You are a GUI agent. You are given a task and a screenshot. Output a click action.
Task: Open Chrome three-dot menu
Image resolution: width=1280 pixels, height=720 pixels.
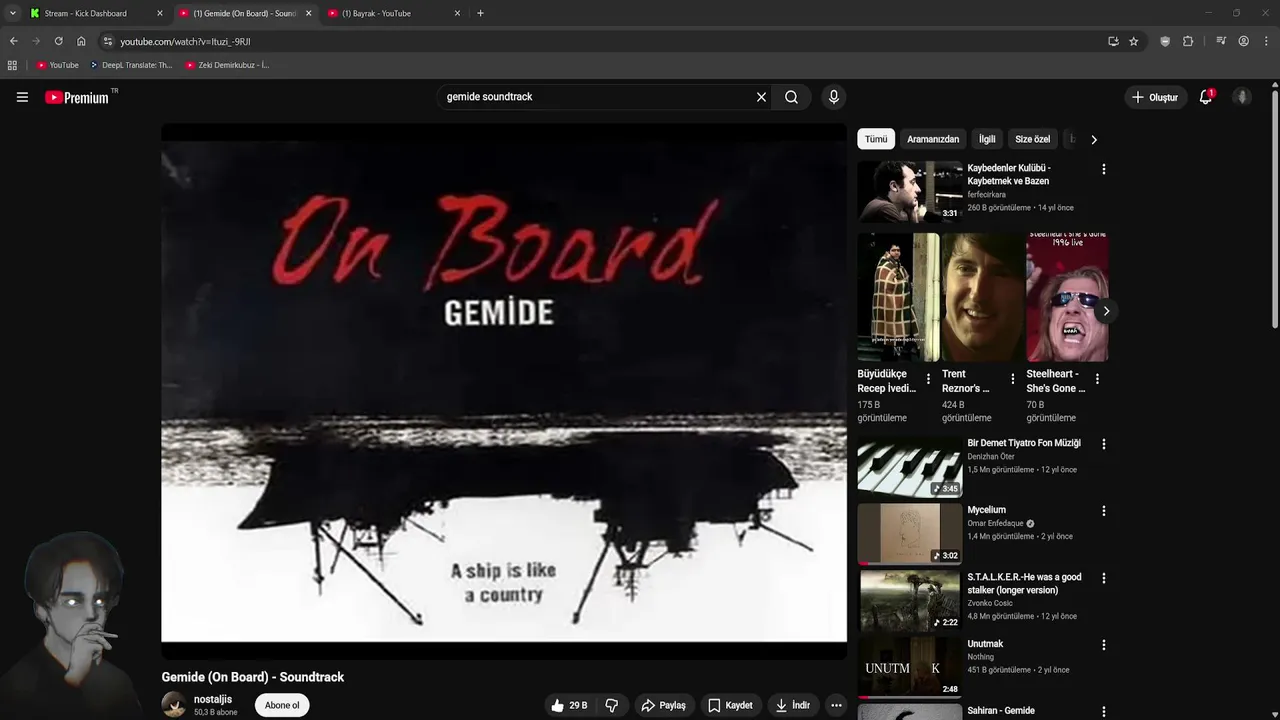click(1267, 41)
